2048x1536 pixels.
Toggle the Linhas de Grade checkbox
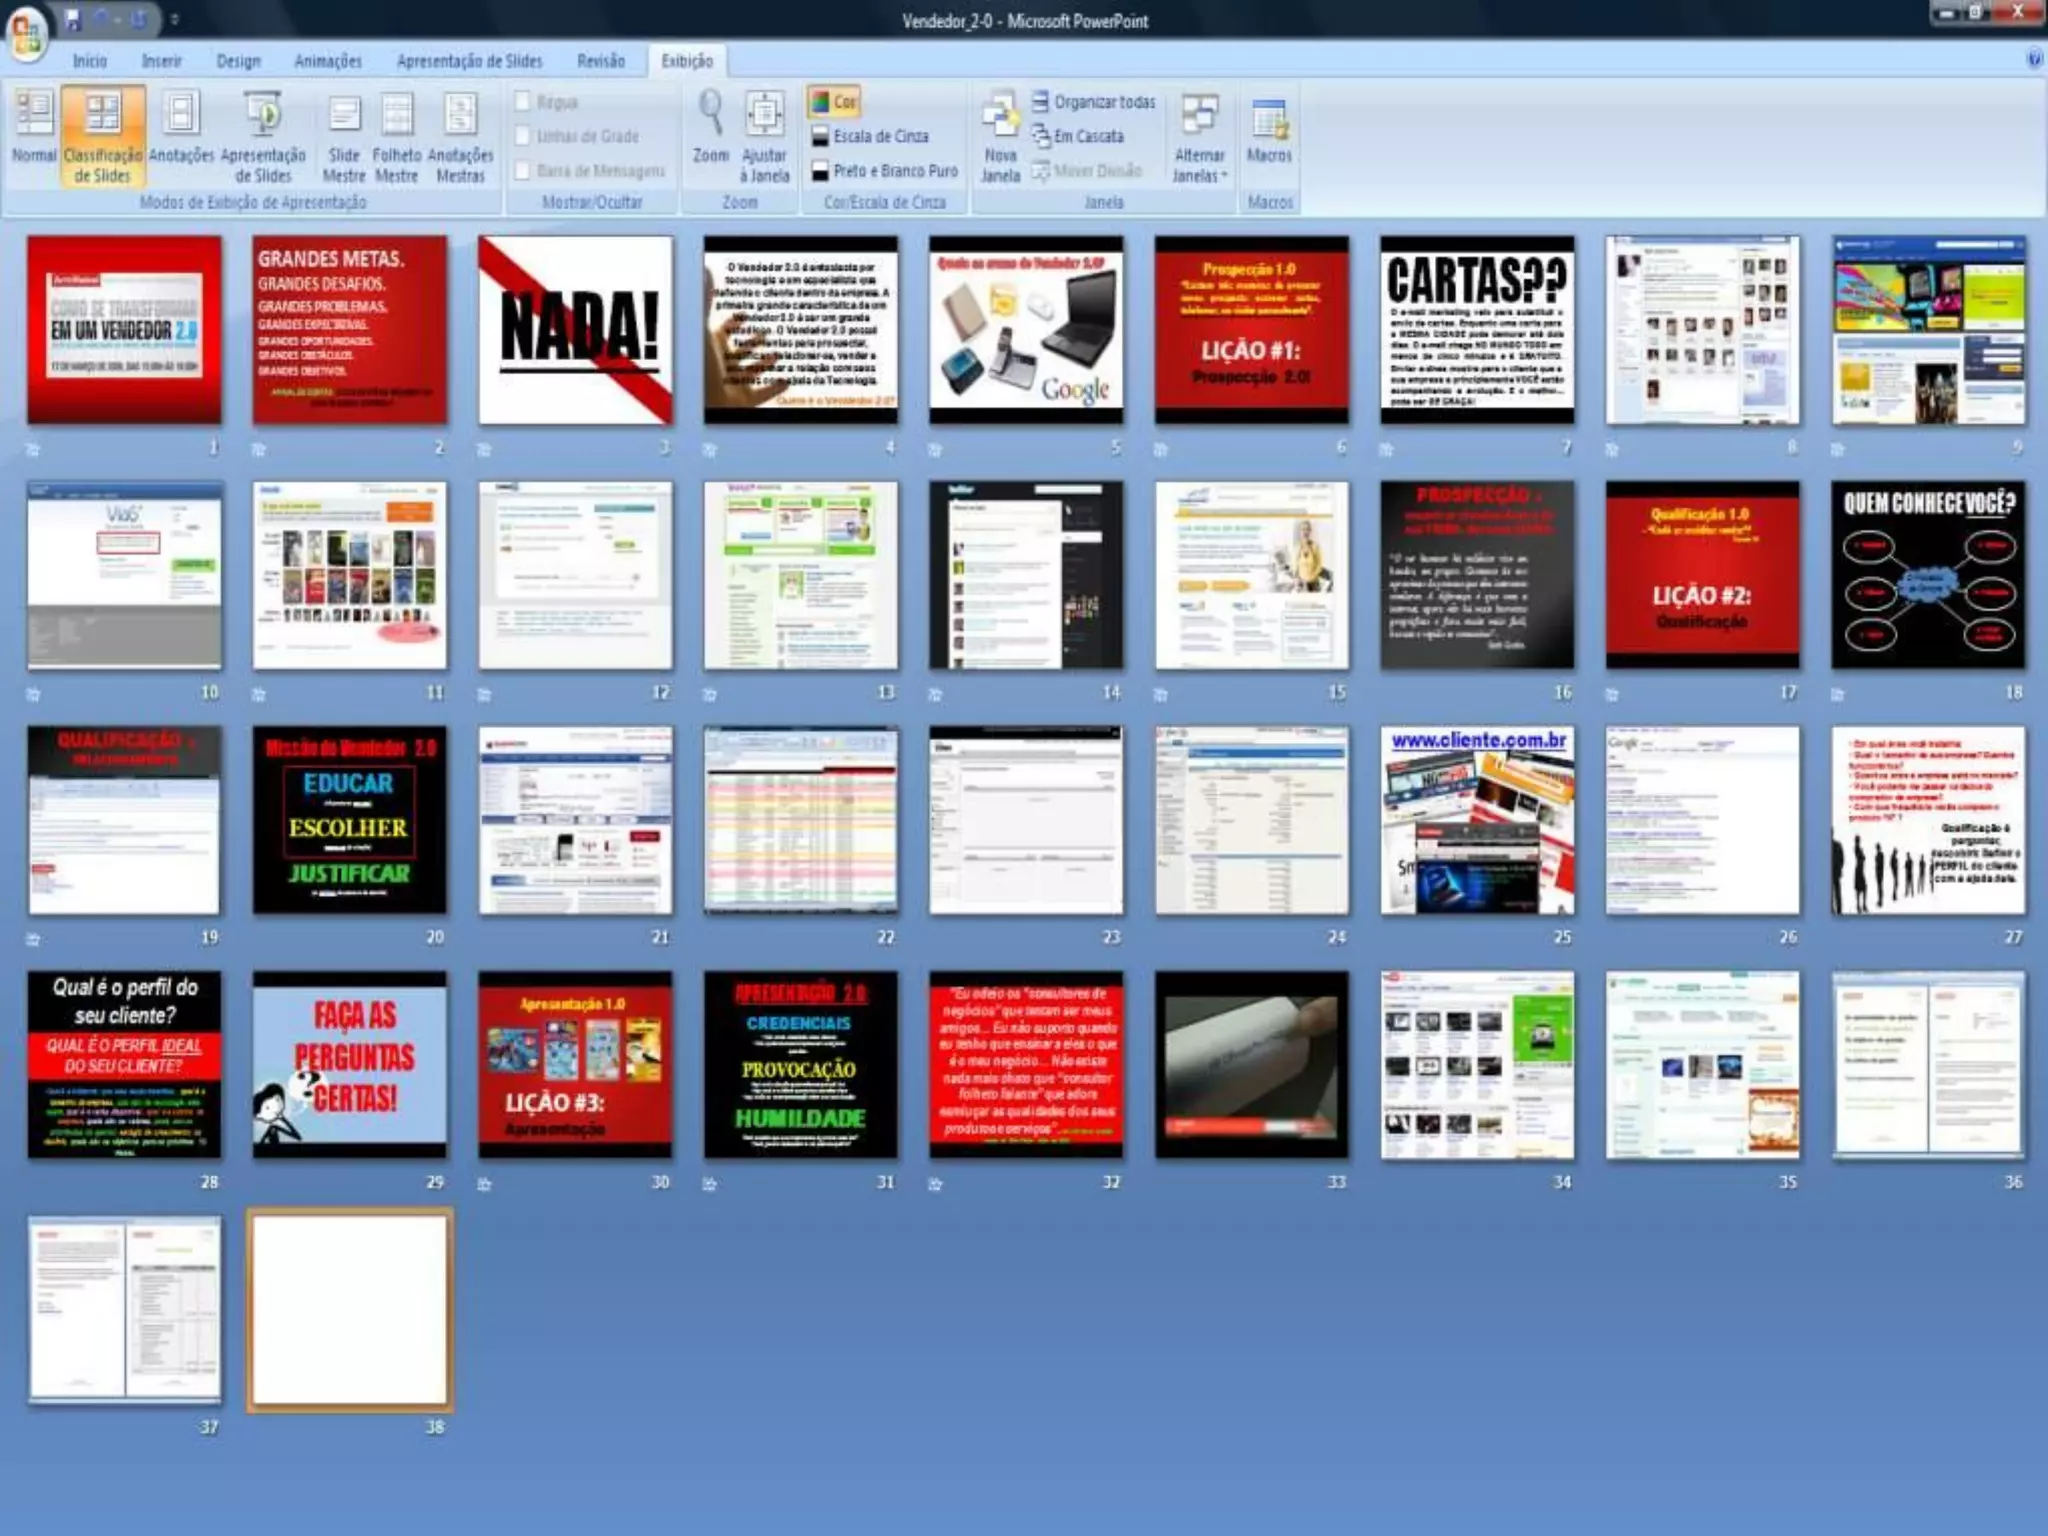[x=522, y=136]
